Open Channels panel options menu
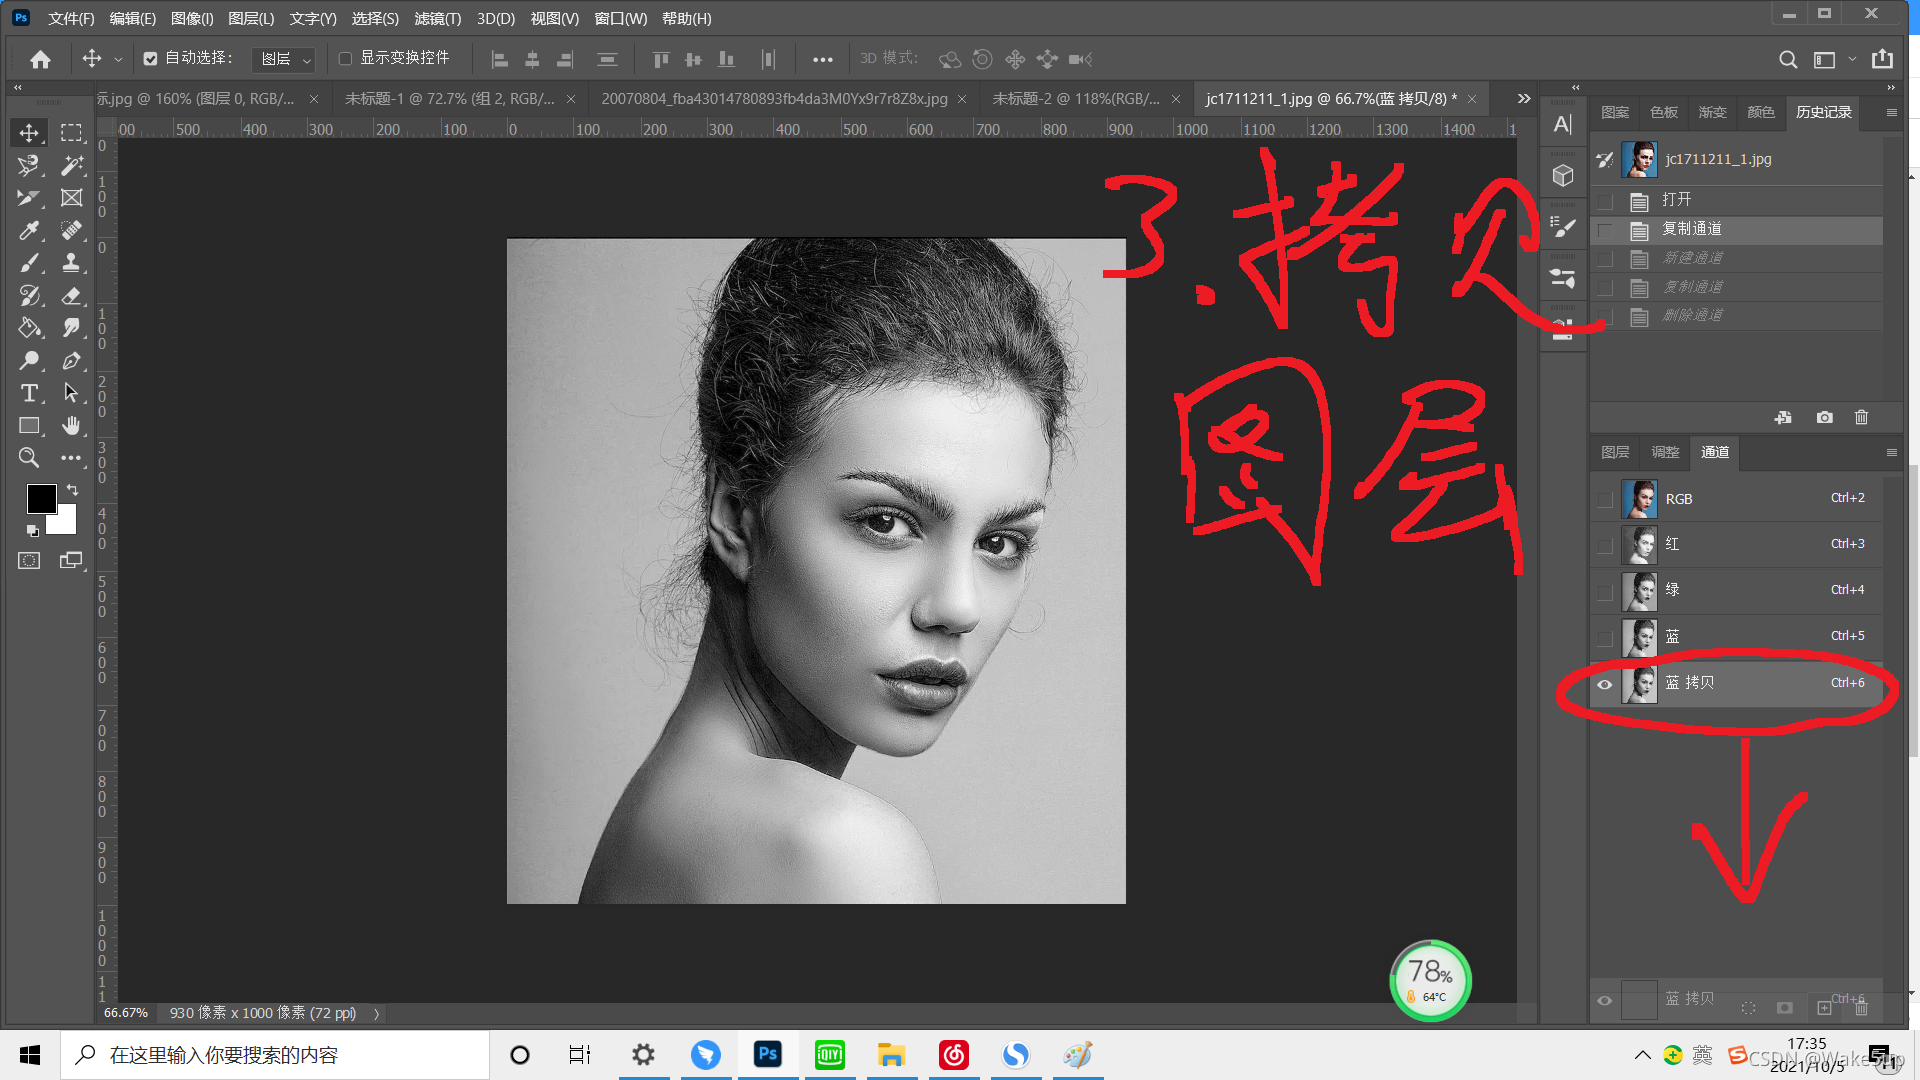Viewport: 1920px width, 1080px height. pos(1891,452)
